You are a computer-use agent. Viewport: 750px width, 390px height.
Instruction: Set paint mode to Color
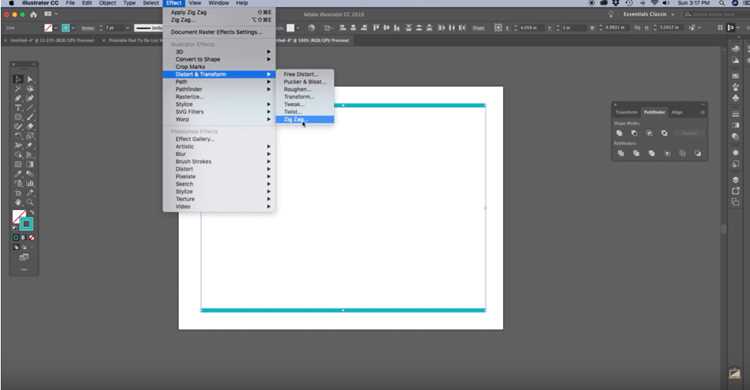[16, 238]
